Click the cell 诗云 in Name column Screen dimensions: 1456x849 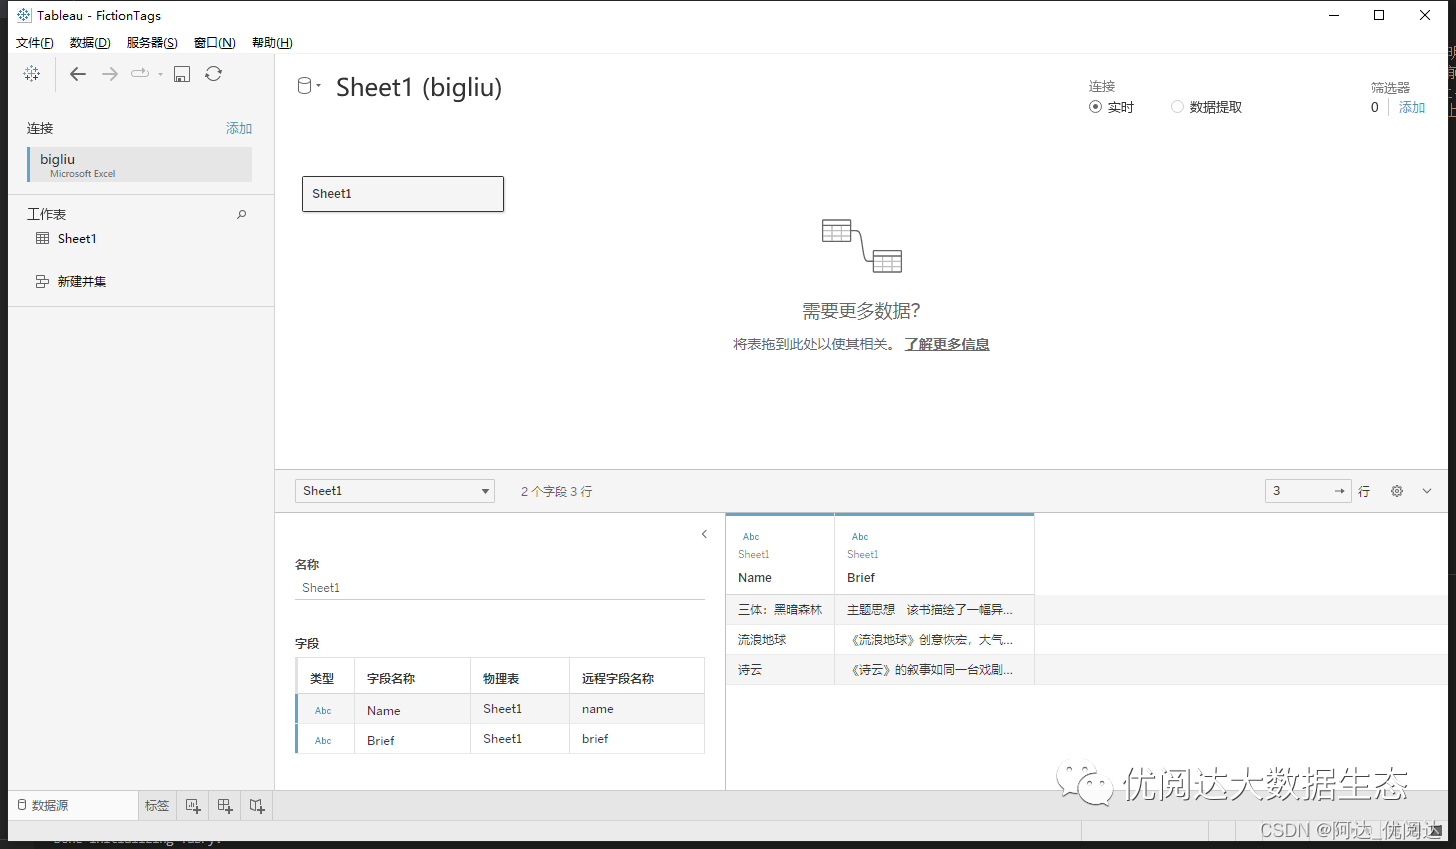[x=780, y=669]
